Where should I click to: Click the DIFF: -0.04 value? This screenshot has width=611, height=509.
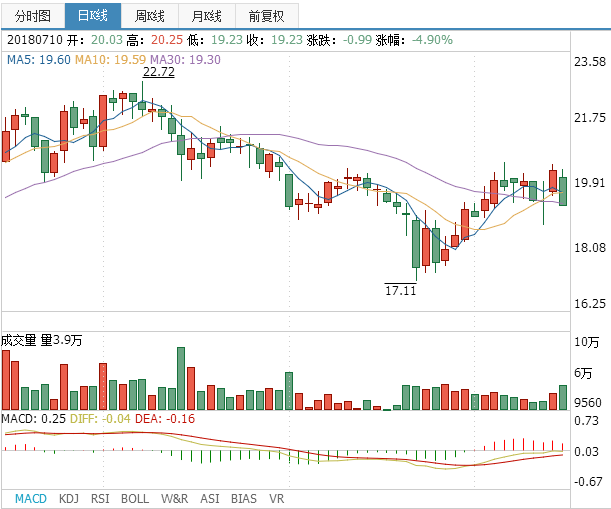[100, 419]
